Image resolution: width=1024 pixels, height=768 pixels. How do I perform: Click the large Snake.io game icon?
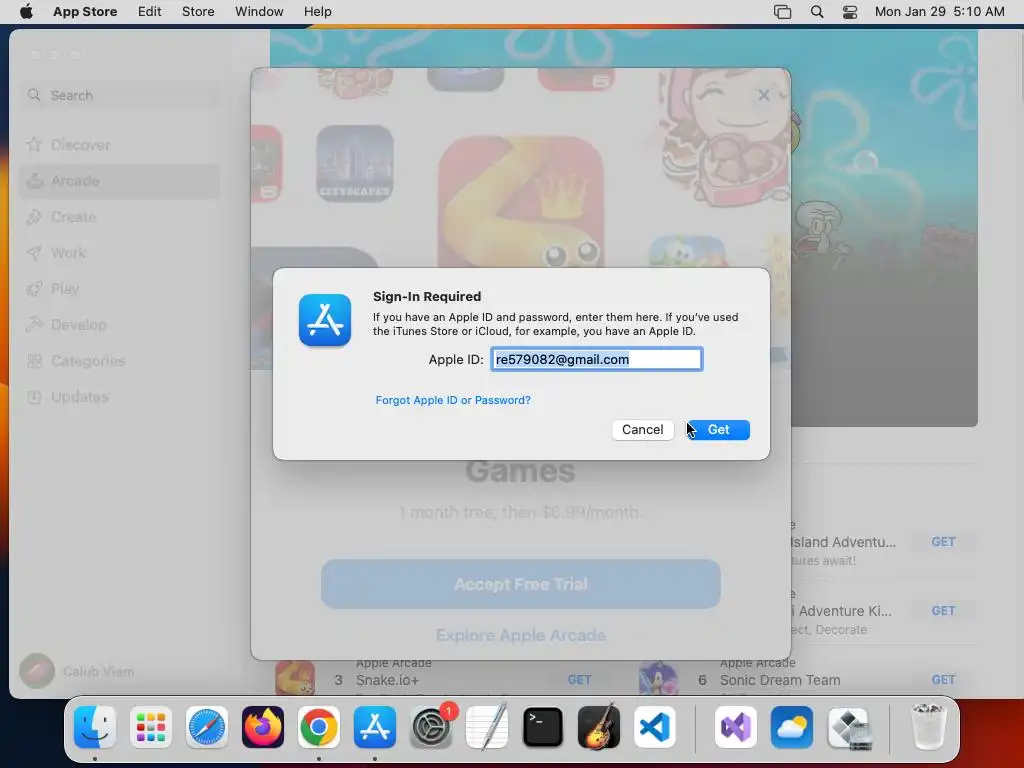(520, 201)
